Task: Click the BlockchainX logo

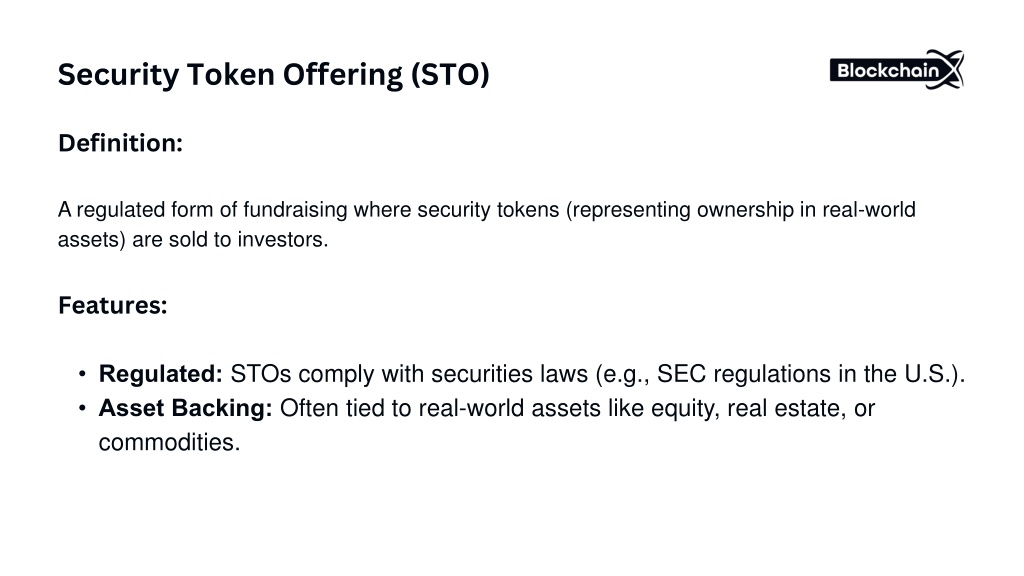Action: pyautogui.click(x=897, y=69)
